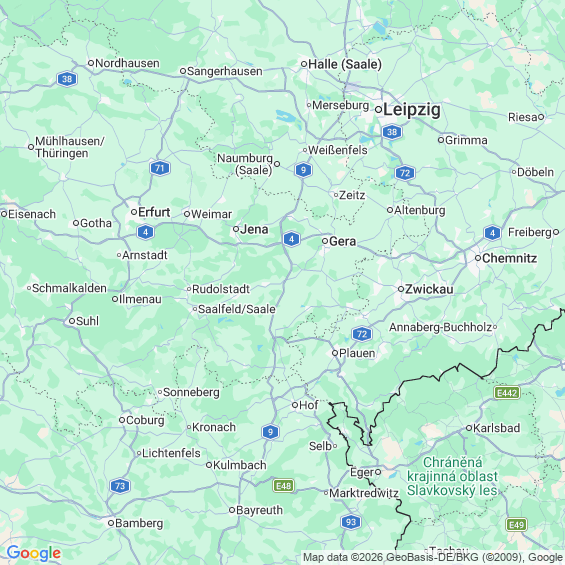The image size is (565, 565).
Task: Select the Erfurt city label
Action: click(154, 212)
